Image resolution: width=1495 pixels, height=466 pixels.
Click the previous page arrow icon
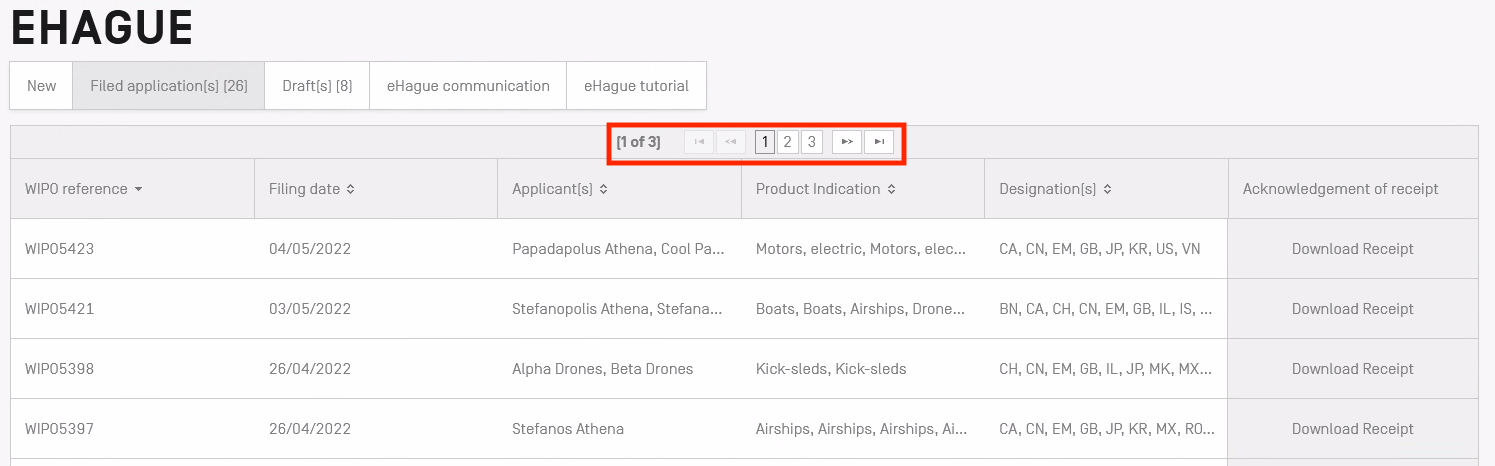click(730, 142)
